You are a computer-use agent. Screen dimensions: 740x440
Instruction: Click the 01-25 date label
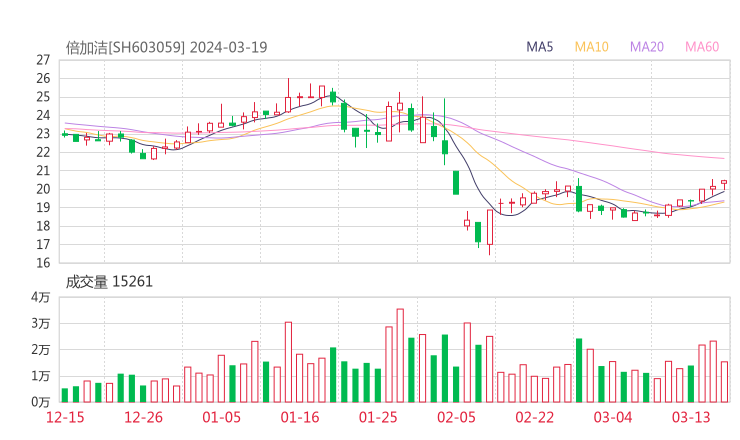click(x=378, y=417)
